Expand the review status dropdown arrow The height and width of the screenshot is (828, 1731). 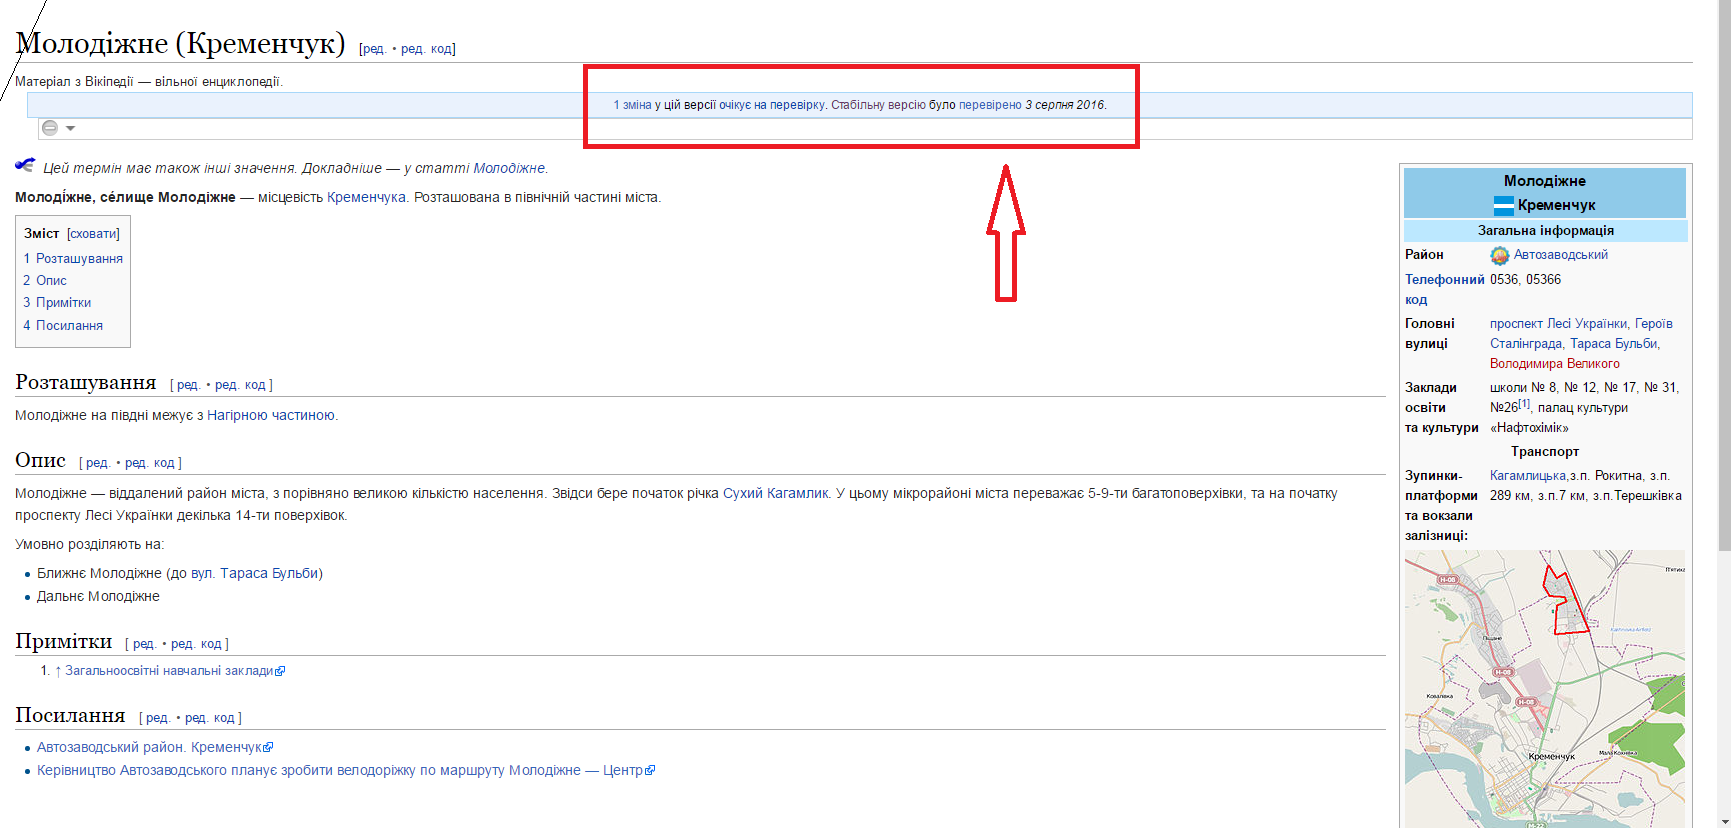click(71, 128)
